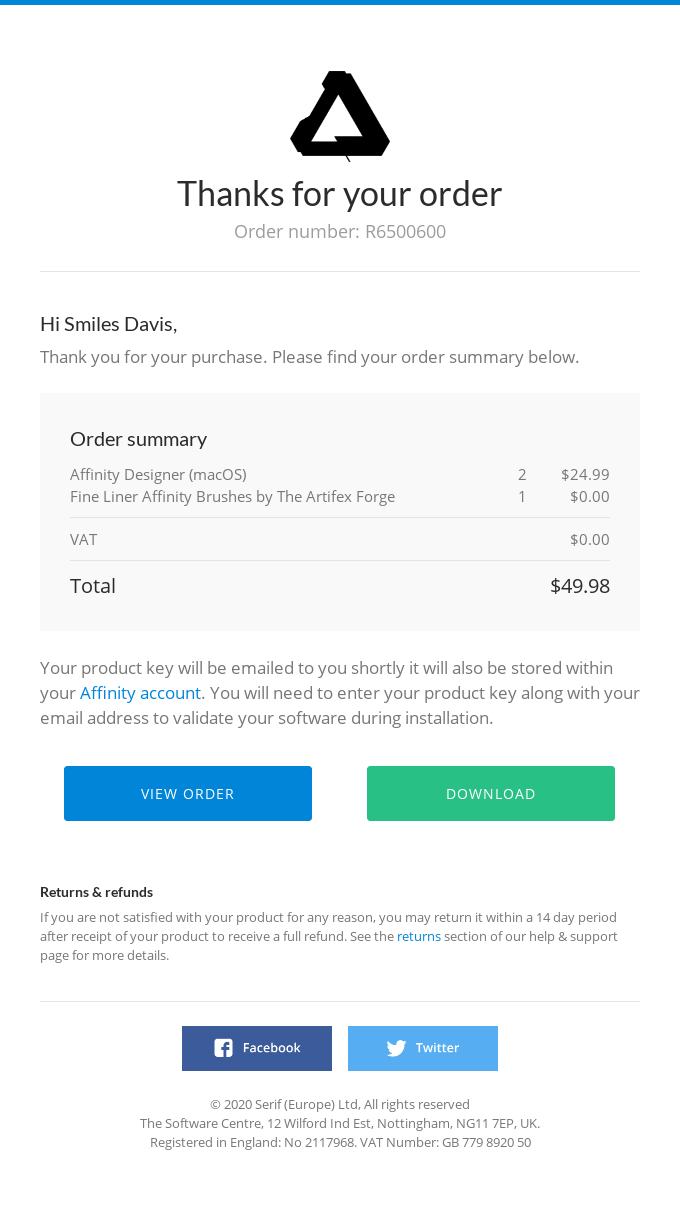Open the returns section link
Screen dimensions: 680x1206
[x=418, y=936]
